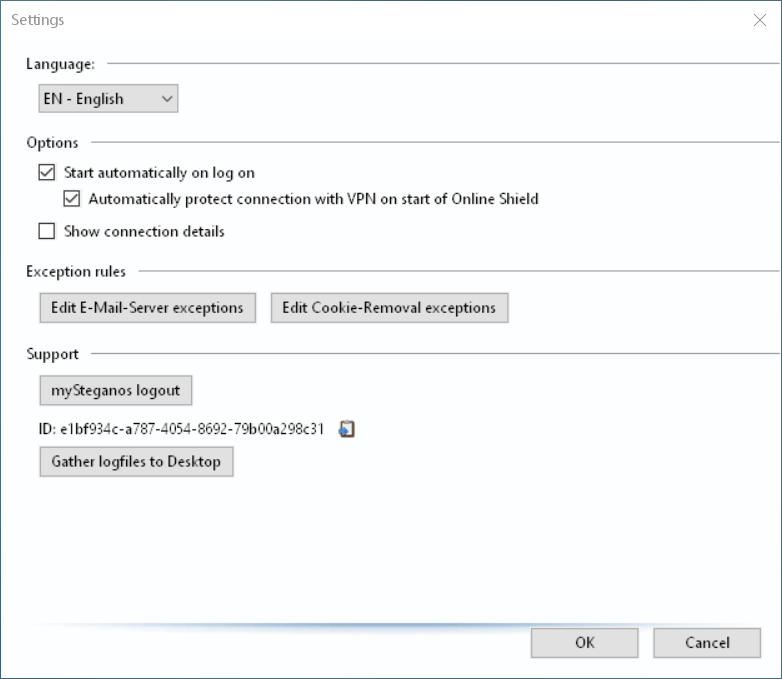
Task: Confirm settings with the OK button
Action: tap(585, 643)
